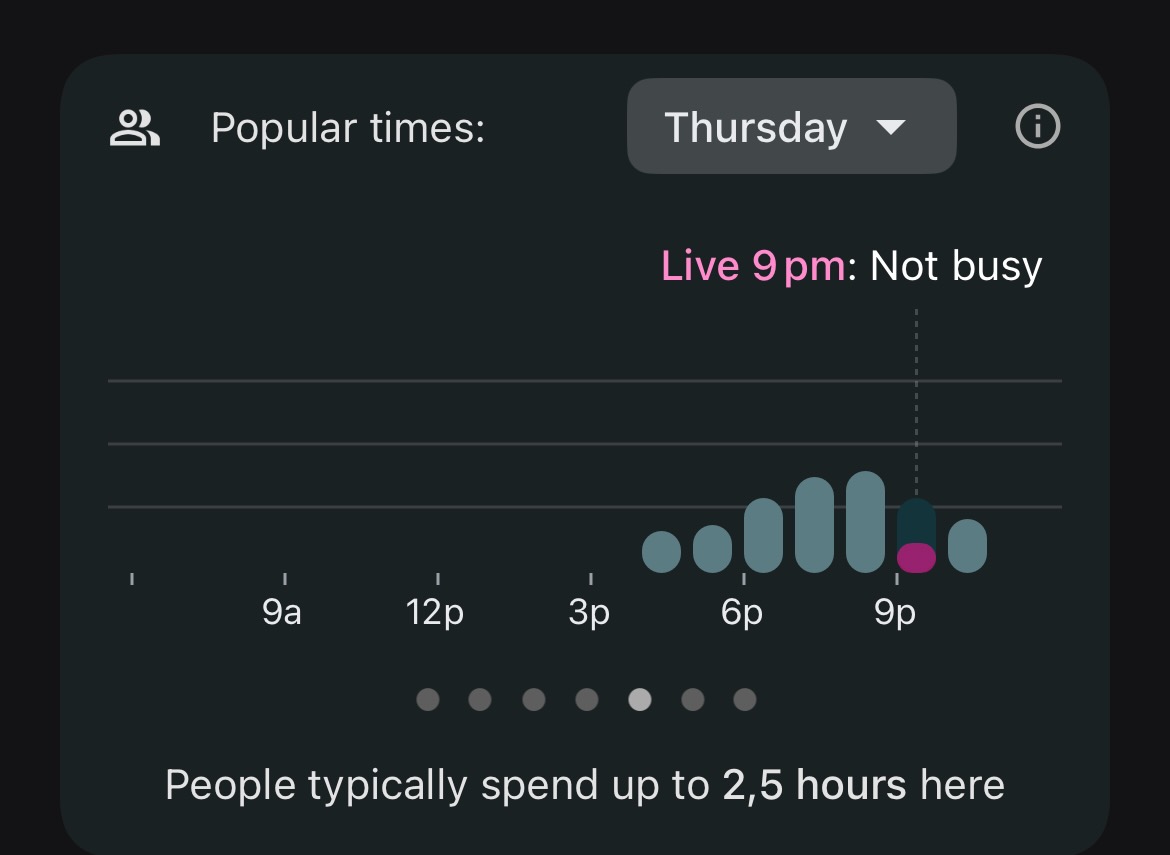The width and height of the screenshot is (1170, 855).
Task: Click the dropdown arrow in the Thursday selector
Action: click(x=889, y=127)
